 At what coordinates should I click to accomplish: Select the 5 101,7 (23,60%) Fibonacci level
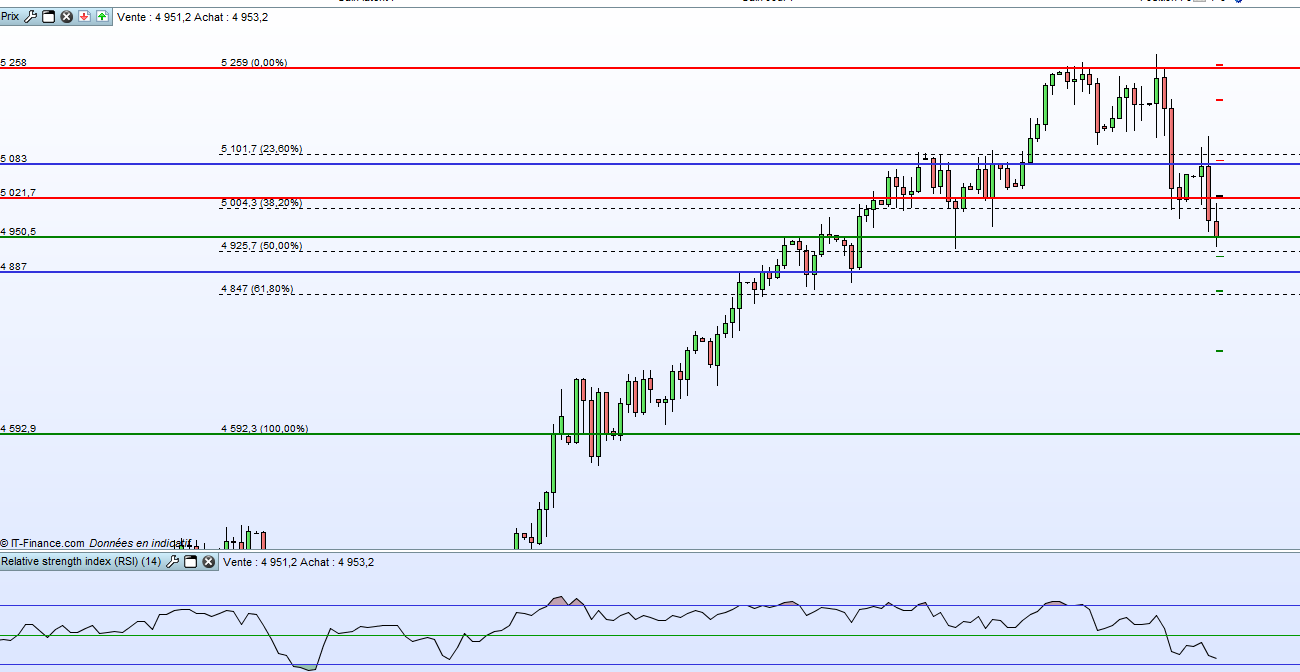261,149
